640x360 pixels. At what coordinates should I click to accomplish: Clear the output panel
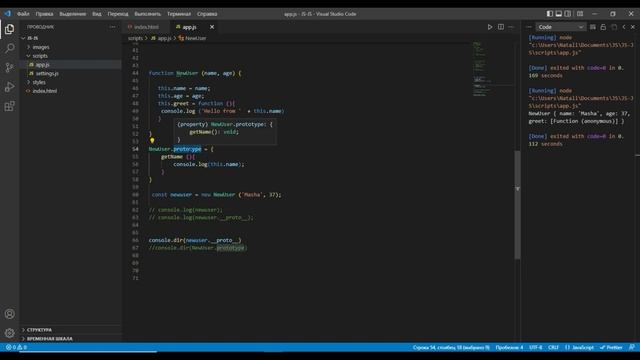593,27
